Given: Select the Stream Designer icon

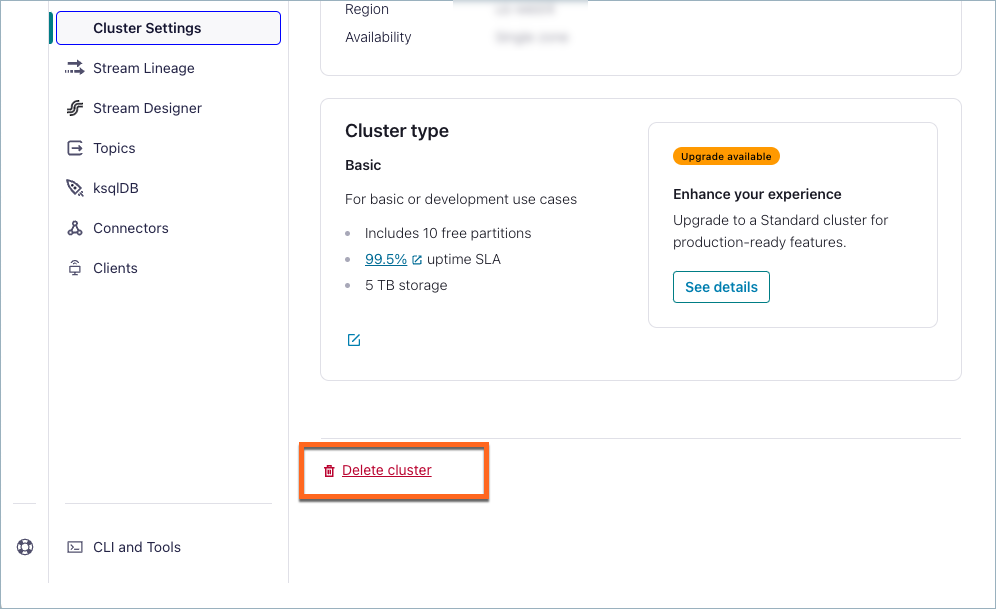Looking at the screenshot, I should [73, 107].
